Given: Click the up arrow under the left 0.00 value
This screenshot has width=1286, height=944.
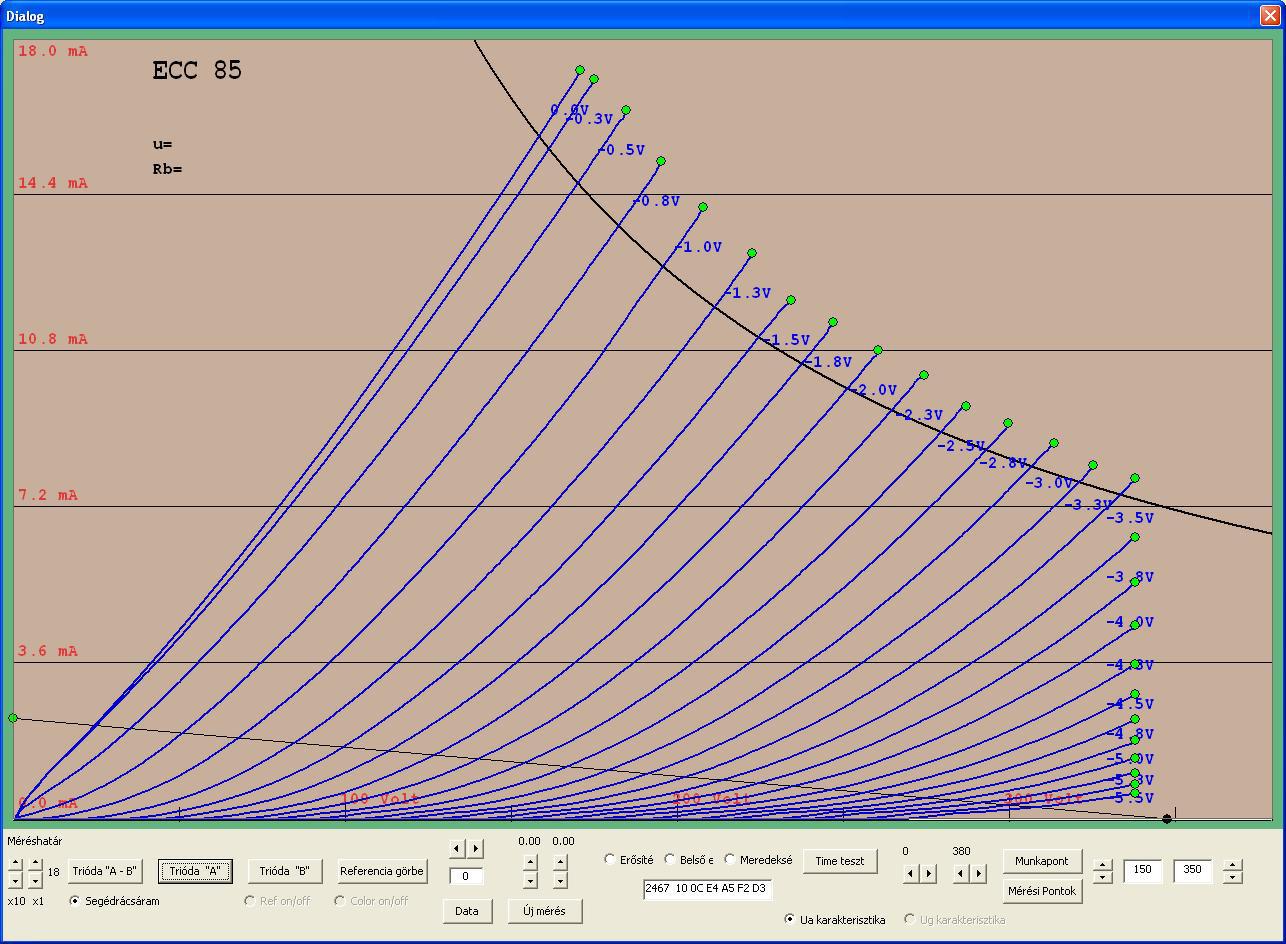Looking at the screenshot, I should (530, 862).
